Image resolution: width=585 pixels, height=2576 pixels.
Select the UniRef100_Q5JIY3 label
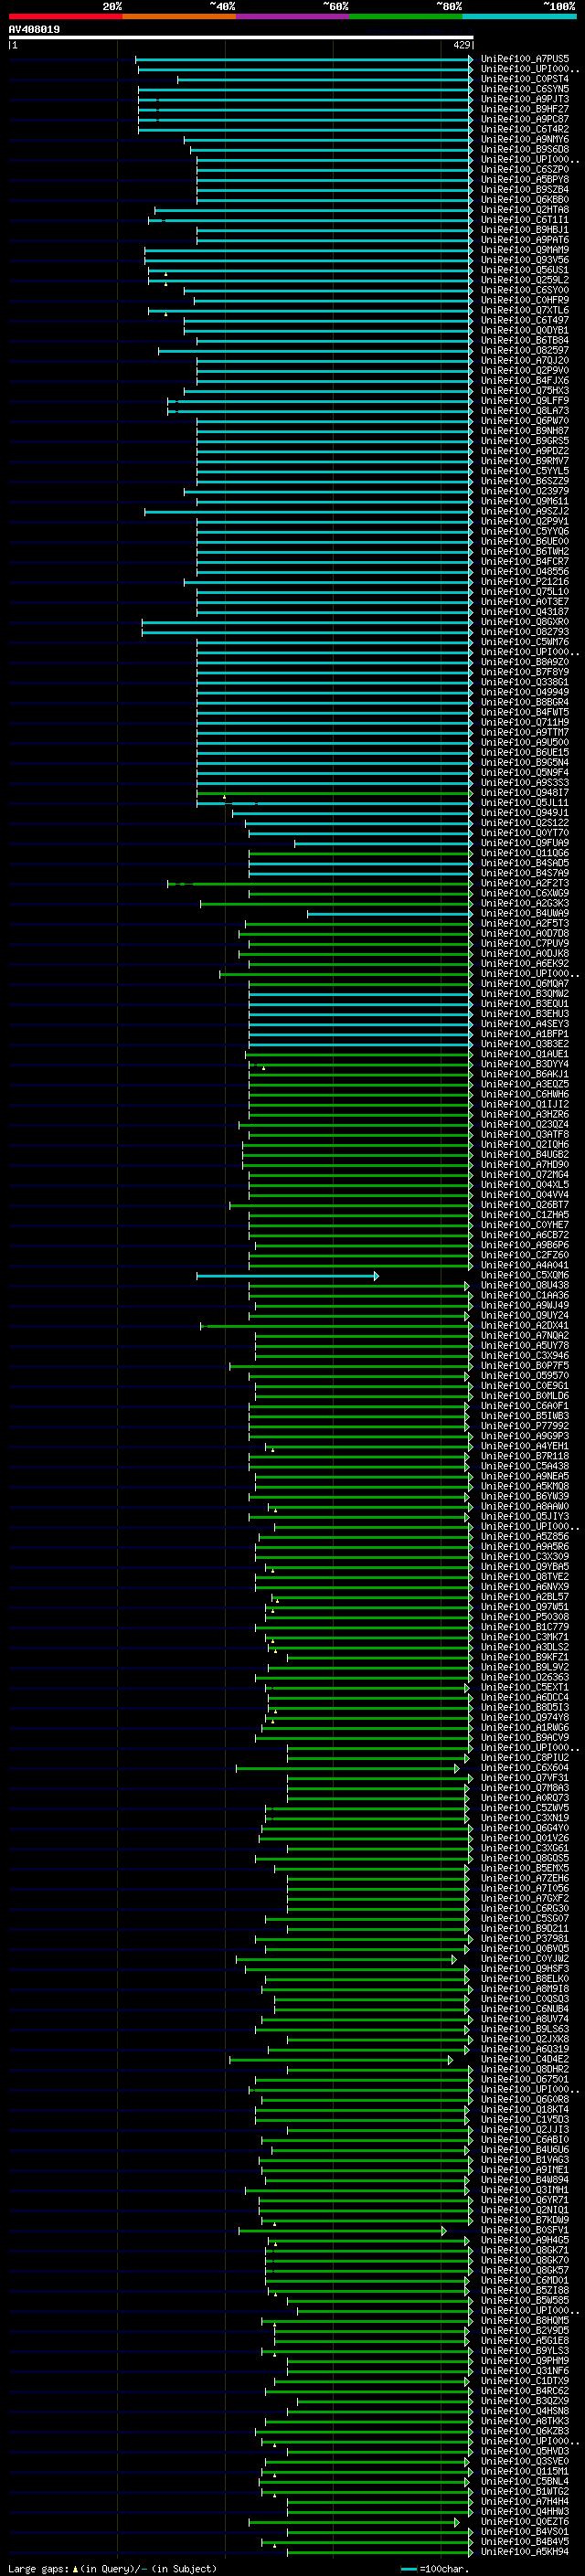[525, 1517]
